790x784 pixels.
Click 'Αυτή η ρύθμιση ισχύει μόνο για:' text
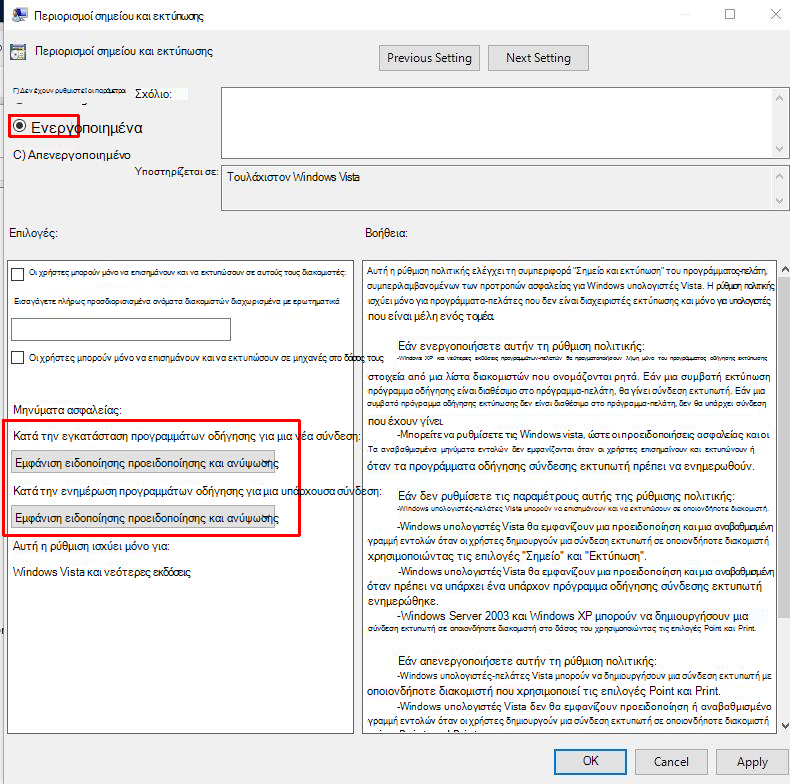(91, 546)
